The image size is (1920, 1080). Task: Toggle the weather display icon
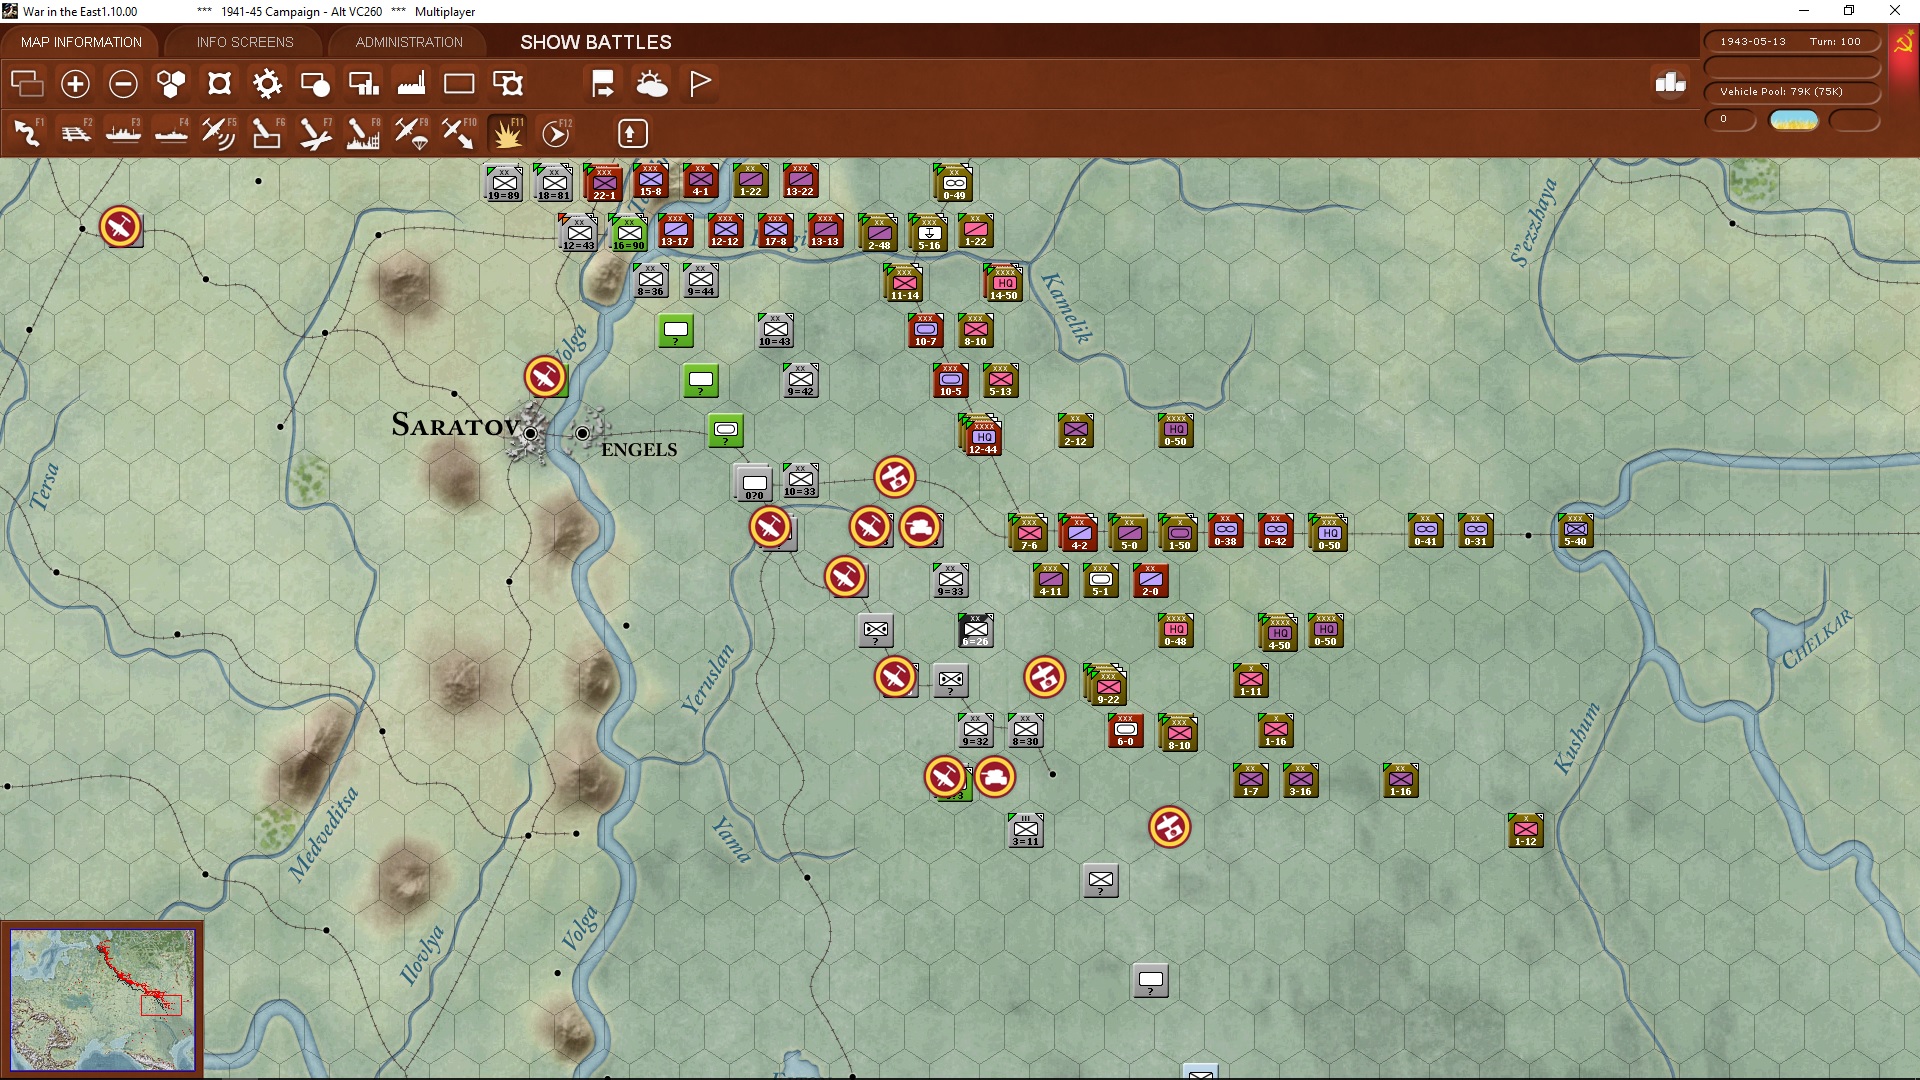coord(651,84)
